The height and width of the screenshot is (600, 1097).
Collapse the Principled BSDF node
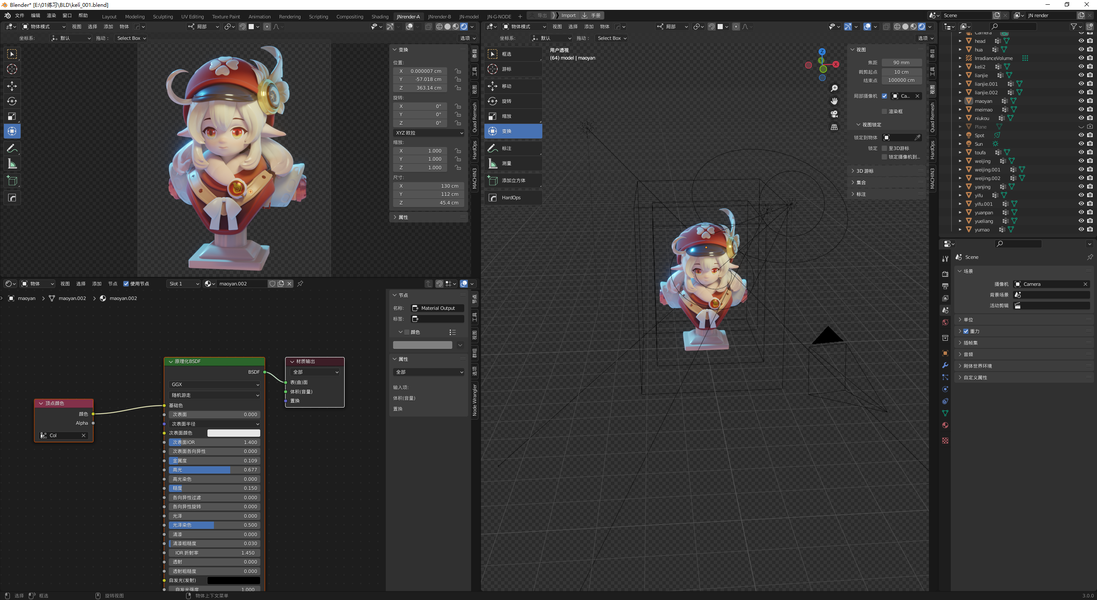[x=170, y=362]
